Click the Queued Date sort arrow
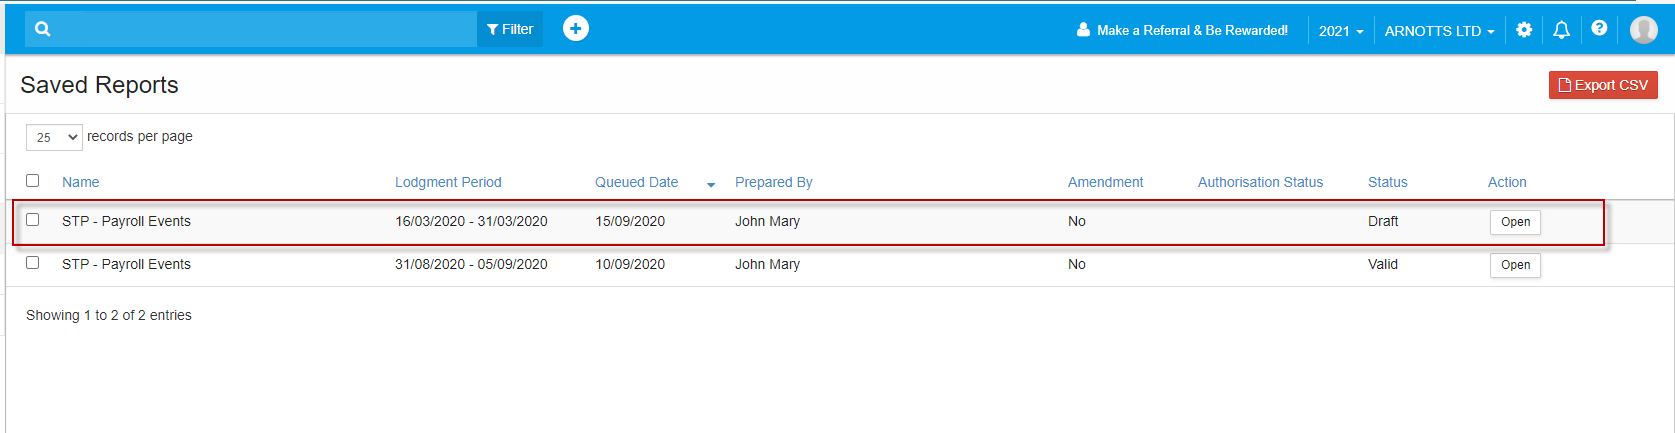Image resolution: width=1675 pixels, height=433 pixels. click(711, 184)
